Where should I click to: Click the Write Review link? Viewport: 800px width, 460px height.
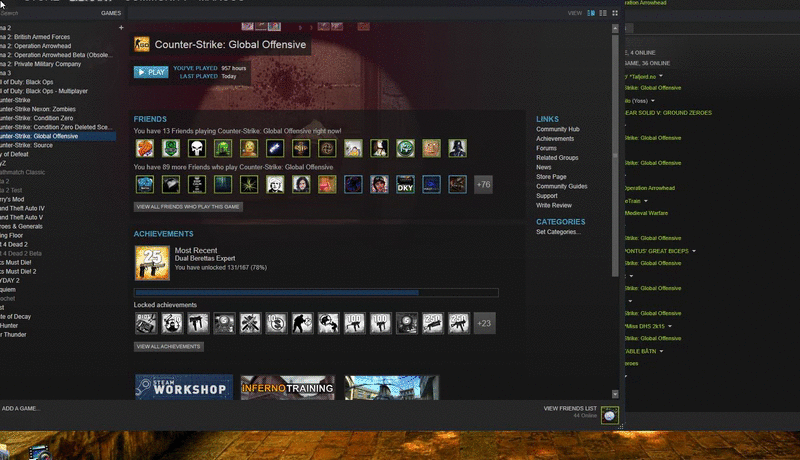point(554,206)
